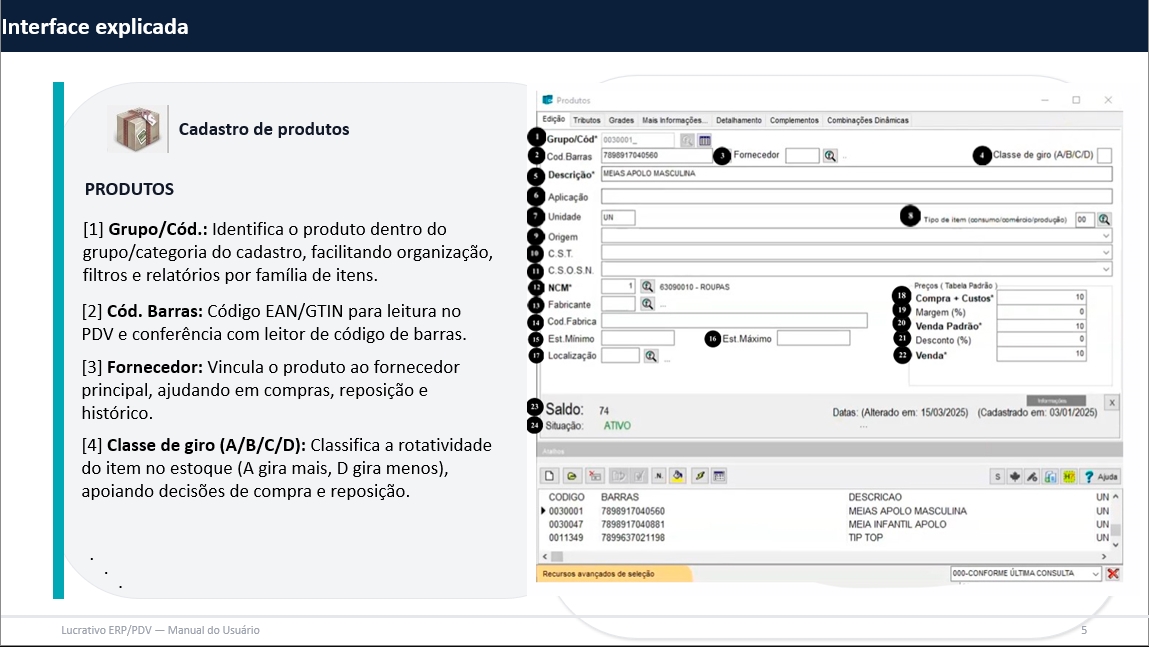The width and height of the screenshot is (1149, 647).
Task: Click the Fornecedor search magnifier icon
Action: (x=830, y=156)
